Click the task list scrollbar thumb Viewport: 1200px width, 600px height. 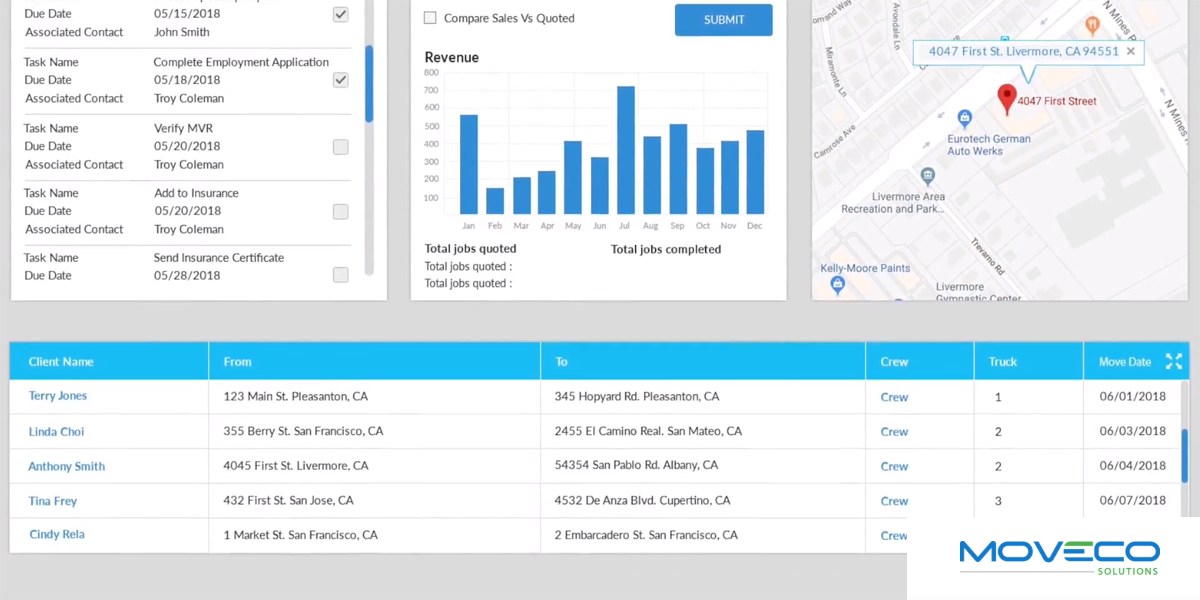pos(369,84)
